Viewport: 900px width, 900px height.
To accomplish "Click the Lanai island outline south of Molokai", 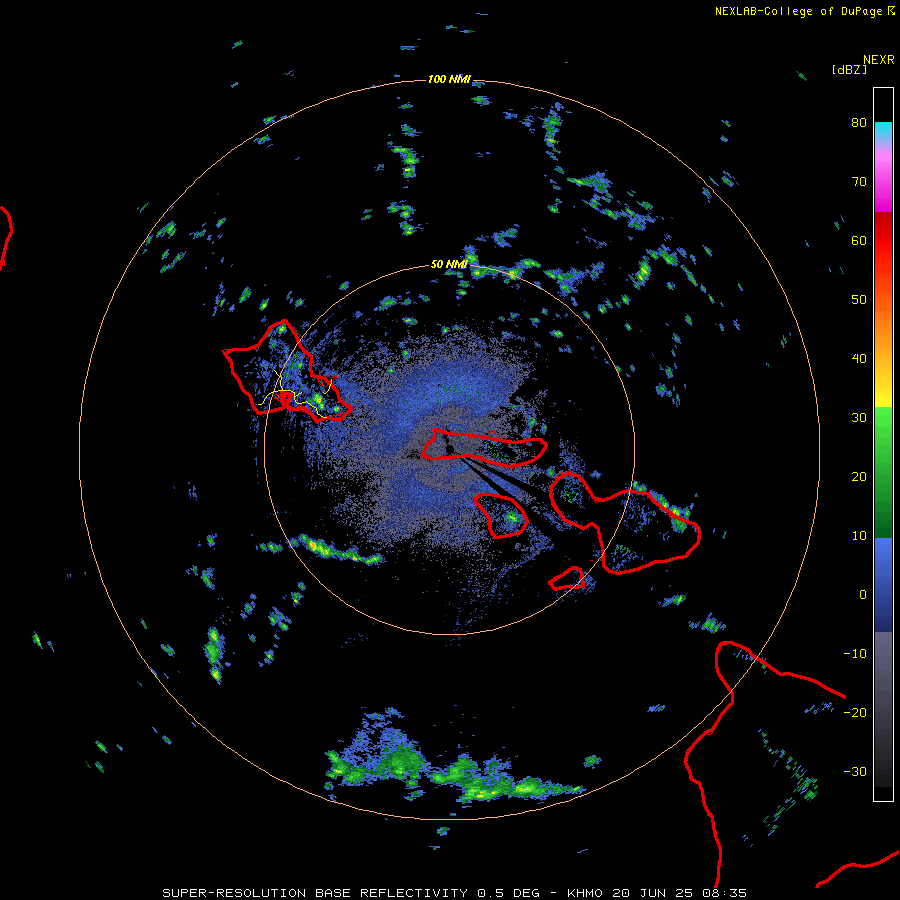I will (501, 515).
